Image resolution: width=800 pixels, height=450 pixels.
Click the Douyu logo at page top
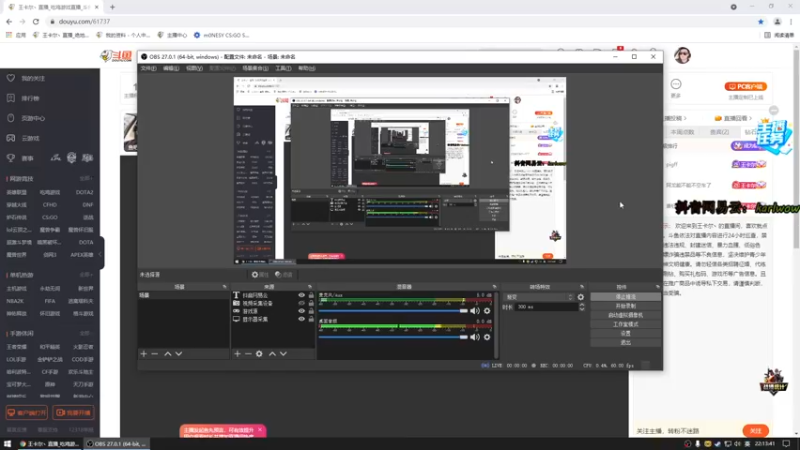116,56
